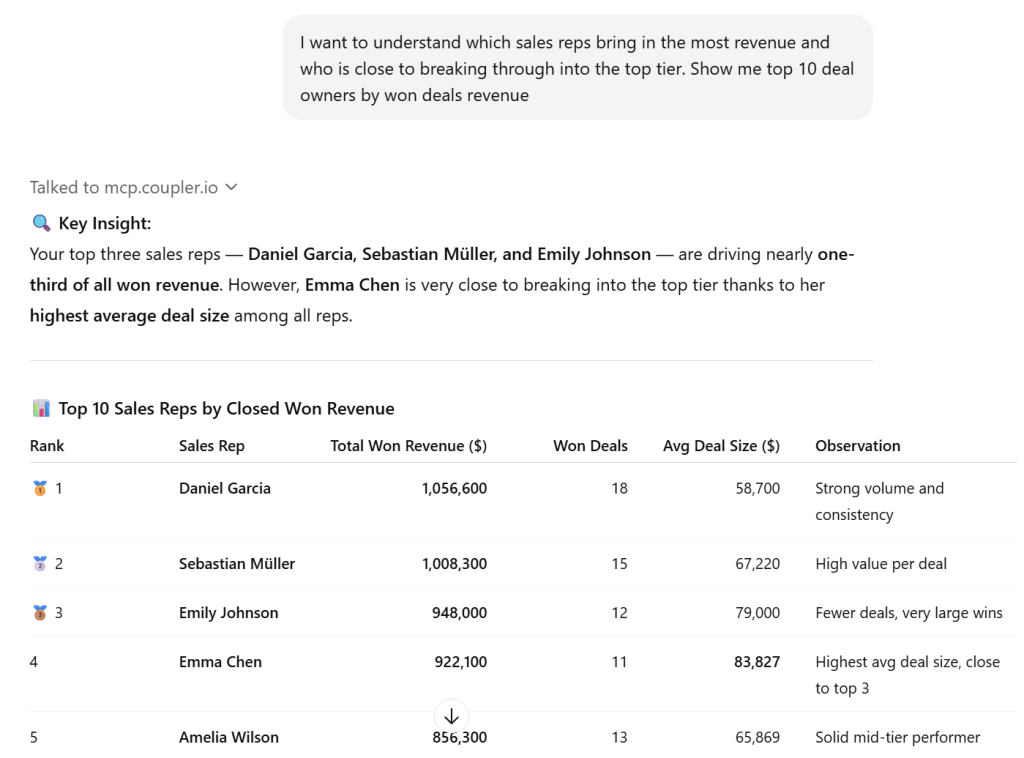The height and width of the screenshot is (758, 1024).
Task: Click the bold 83,827 average deal size value
Action: tap(756, 662)
